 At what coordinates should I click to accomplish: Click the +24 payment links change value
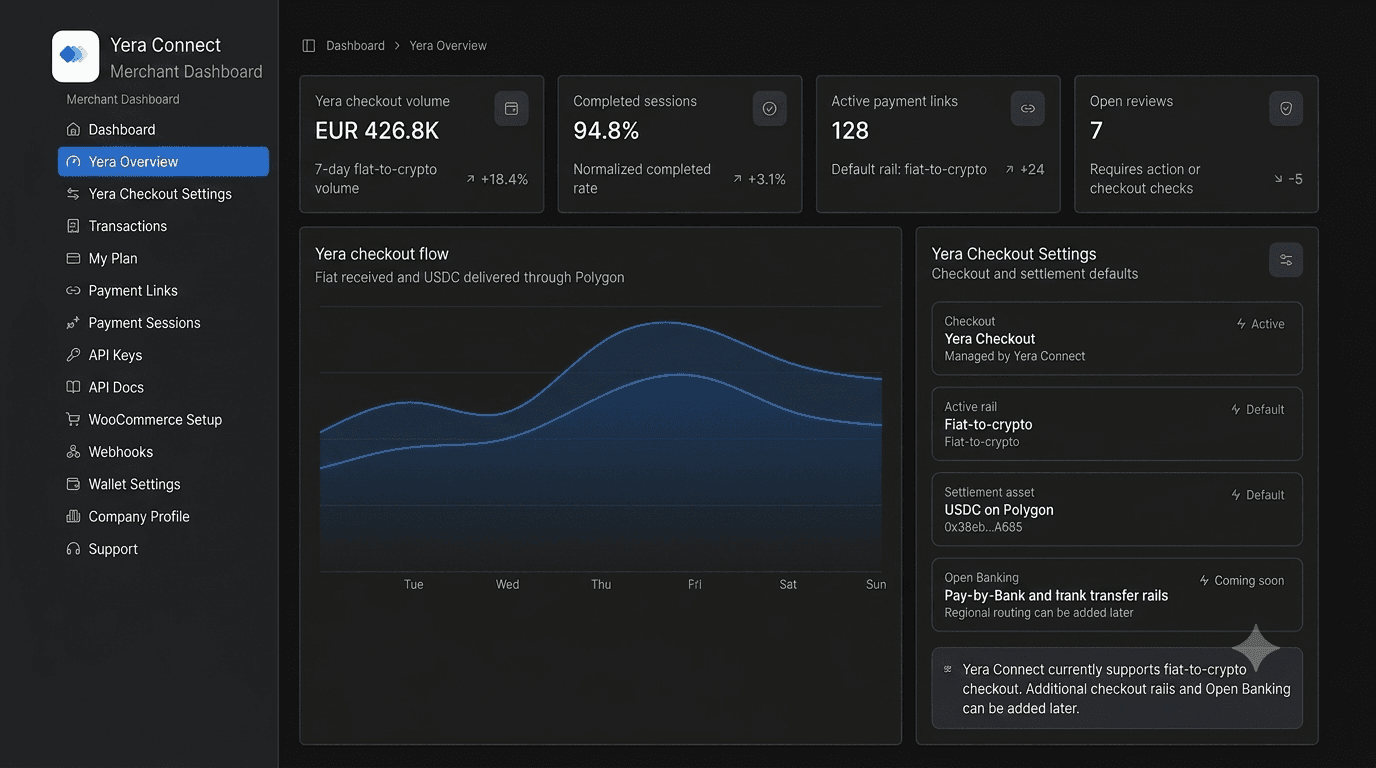point(1025,170)
